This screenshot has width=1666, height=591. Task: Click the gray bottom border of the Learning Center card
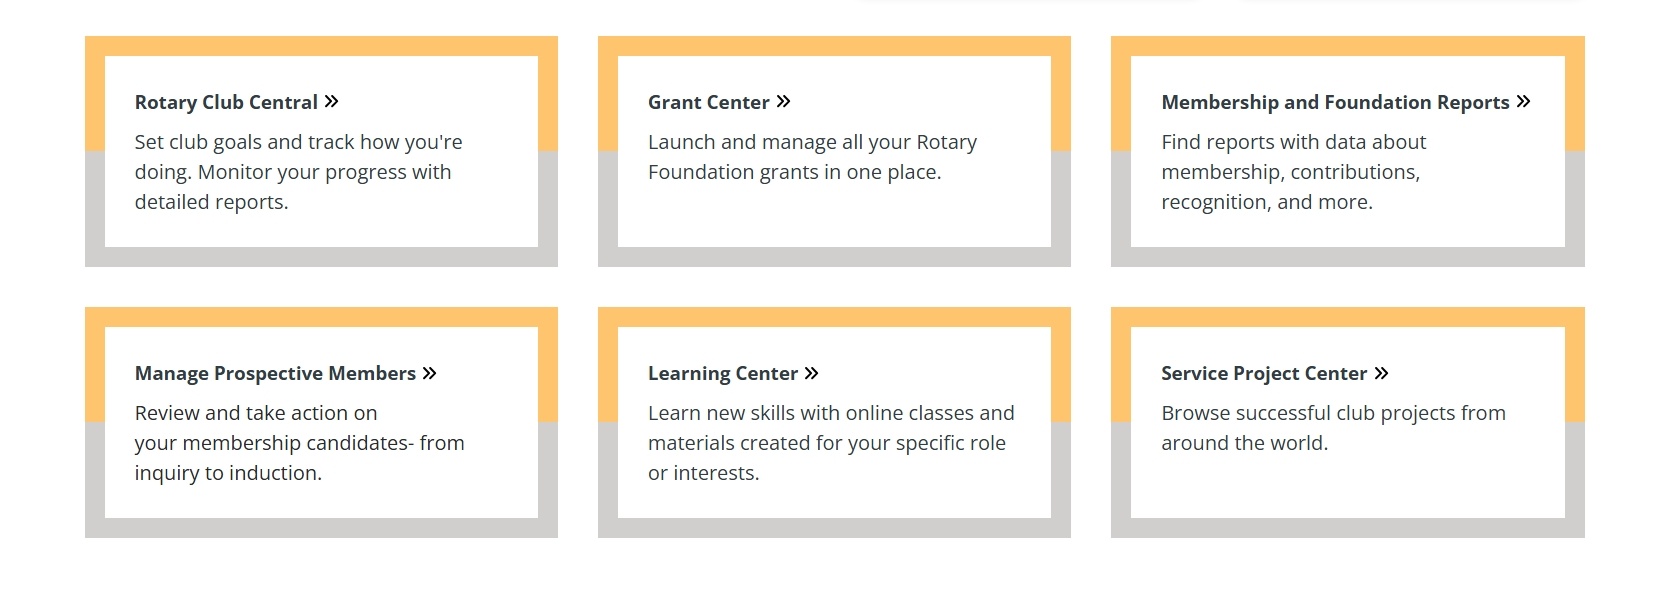pyautogui.click(x=834, y=528)
